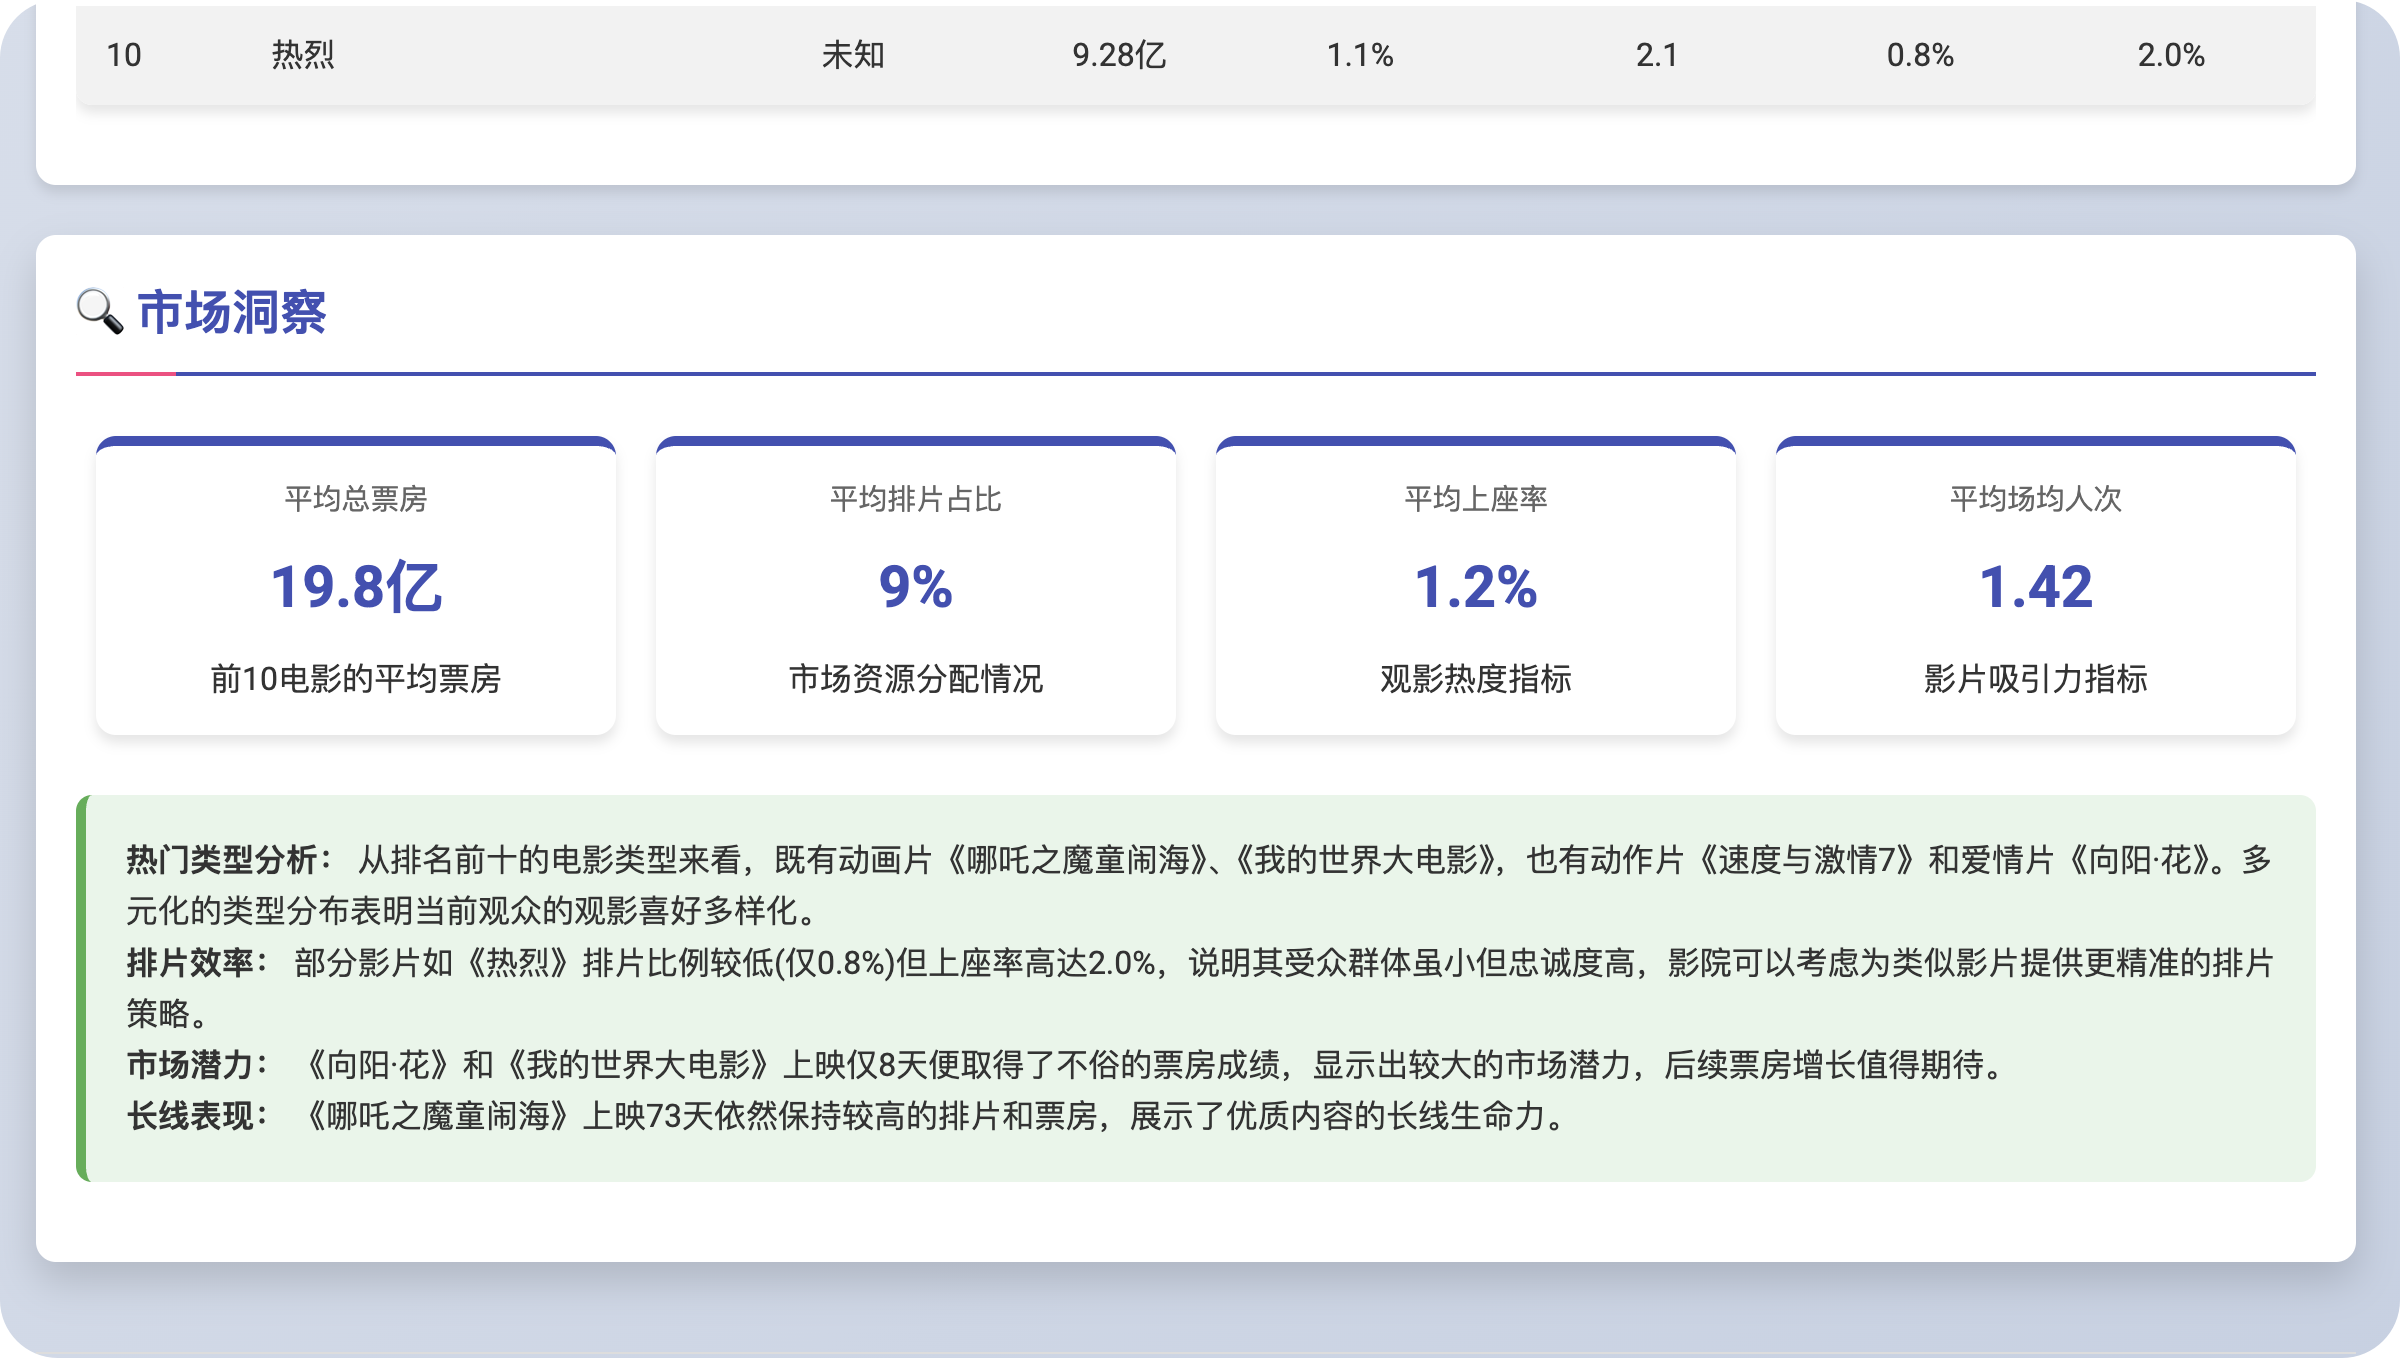Select the 平均场均人次 card

tap(2035, 498)
